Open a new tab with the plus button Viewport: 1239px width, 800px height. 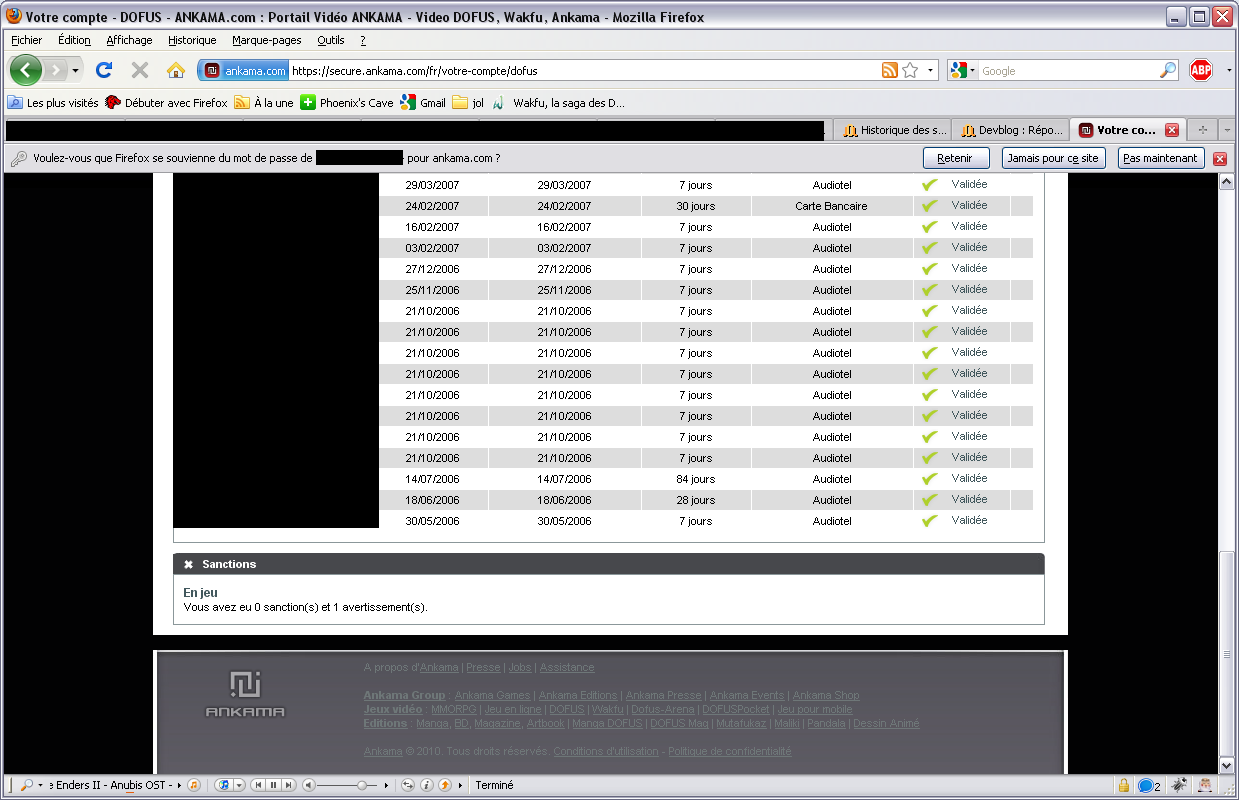[1202, 130]
